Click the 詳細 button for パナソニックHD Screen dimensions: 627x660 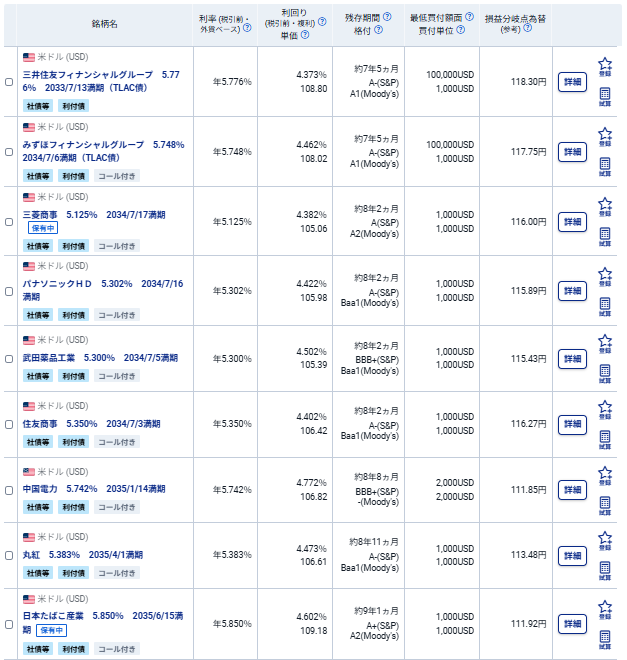pyautogui.click(x=572, y=290)
